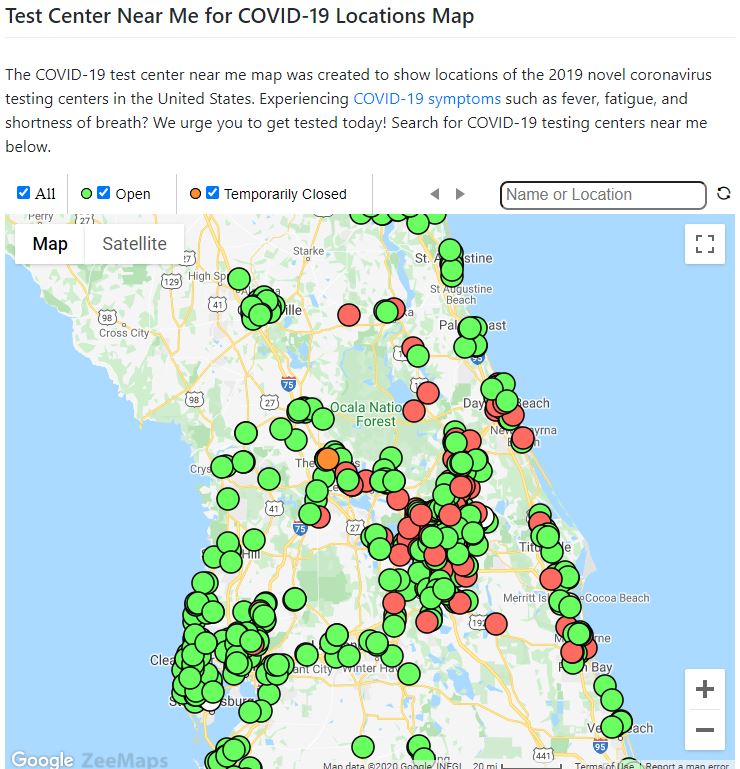Click the Name or Location search field
Image resolution: width=740 pixels, height=769 pixels.
[603, 194]
